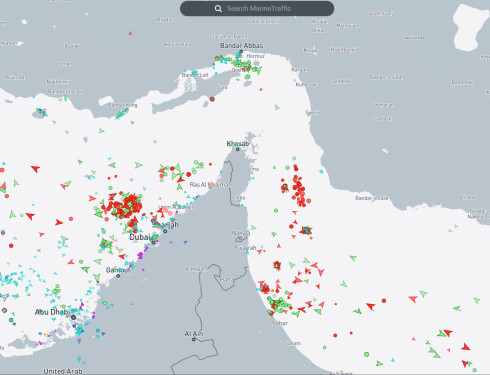Image resolution: width=490 pixels, height=375 pixels.
Task: Click the Minab map label
Action: pos(310,50)
